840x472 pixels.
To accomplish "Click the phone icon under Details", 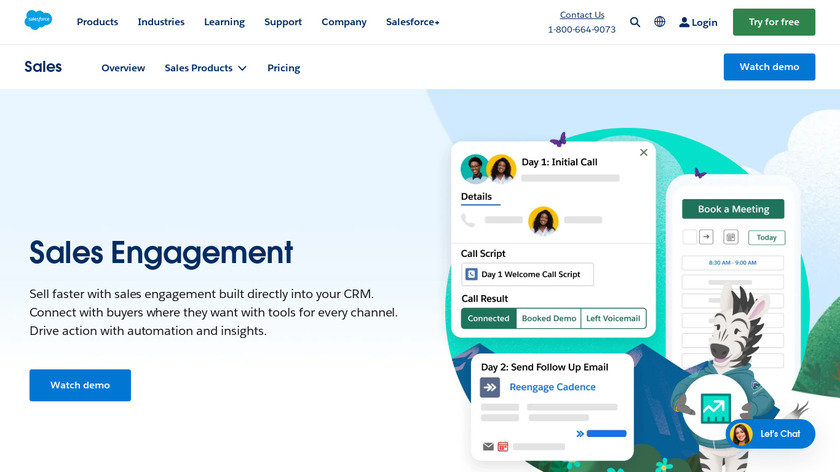I will click(468, 220).
